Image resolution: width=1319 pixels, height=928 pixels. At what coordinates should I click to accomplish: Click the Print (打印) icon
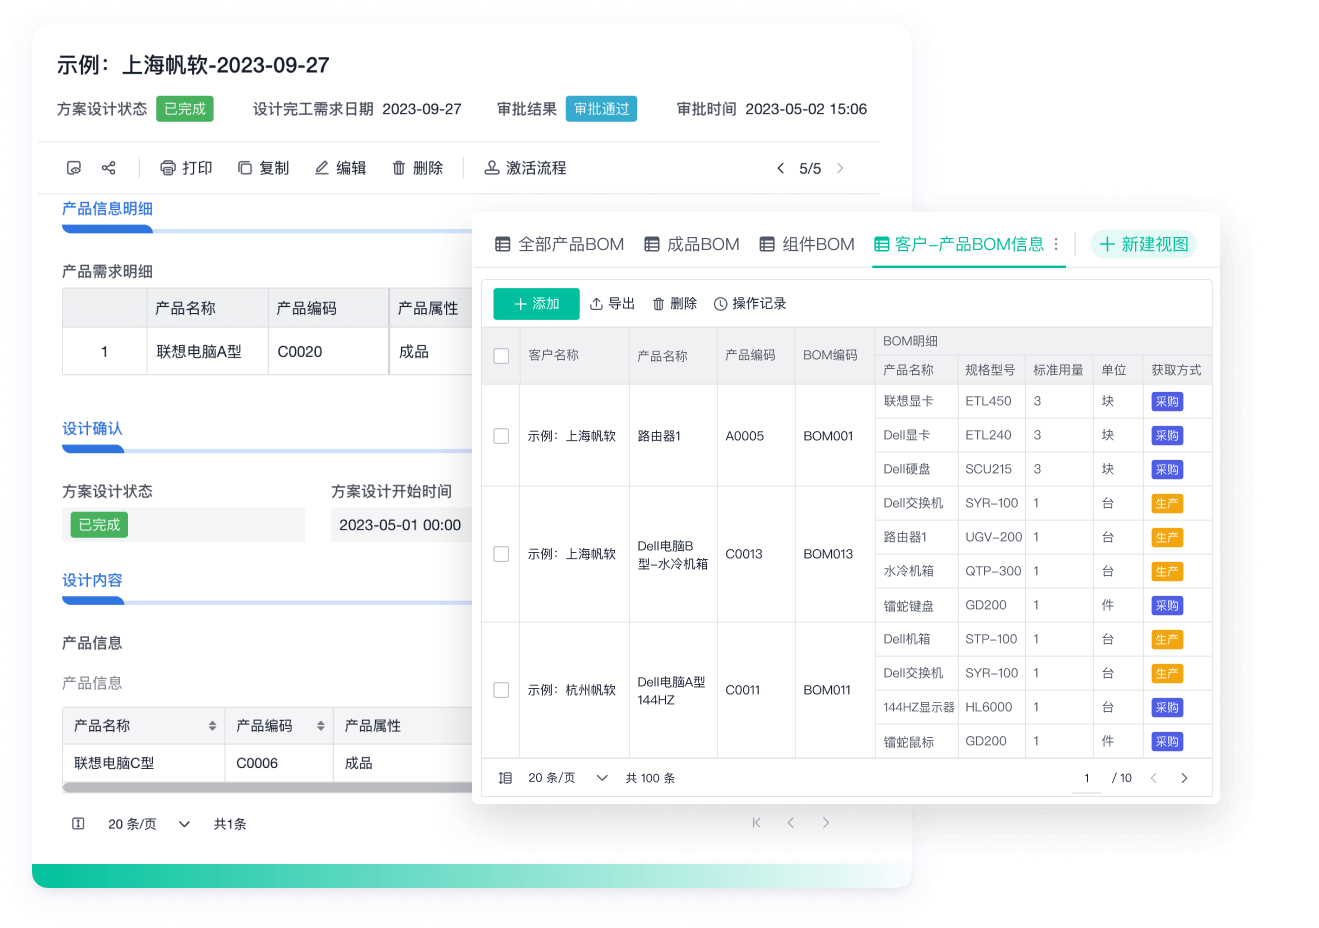[168, 168]
